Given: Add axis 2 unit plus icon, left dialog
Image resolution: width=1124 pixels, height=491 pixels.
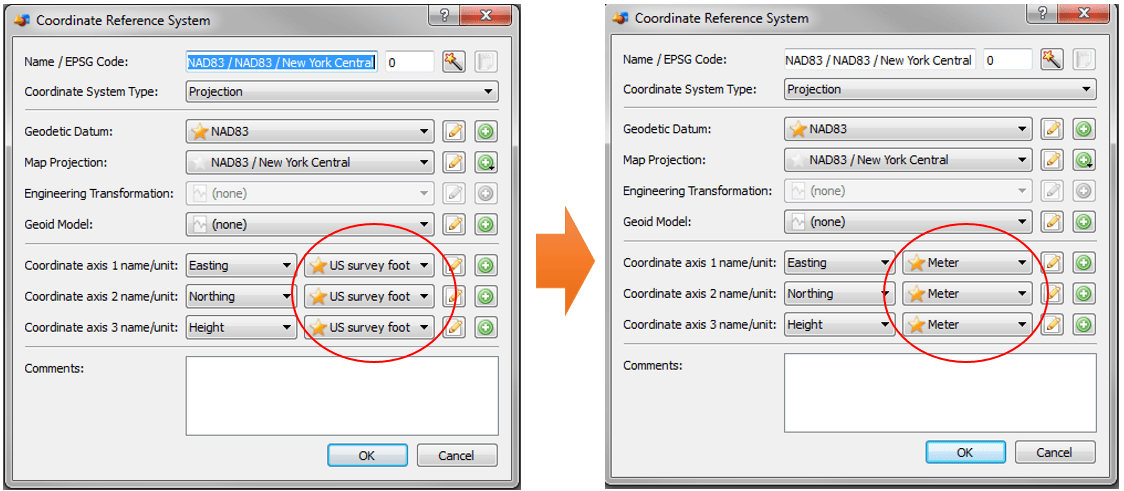Looking at the screenshot, I should click(486, 297).
